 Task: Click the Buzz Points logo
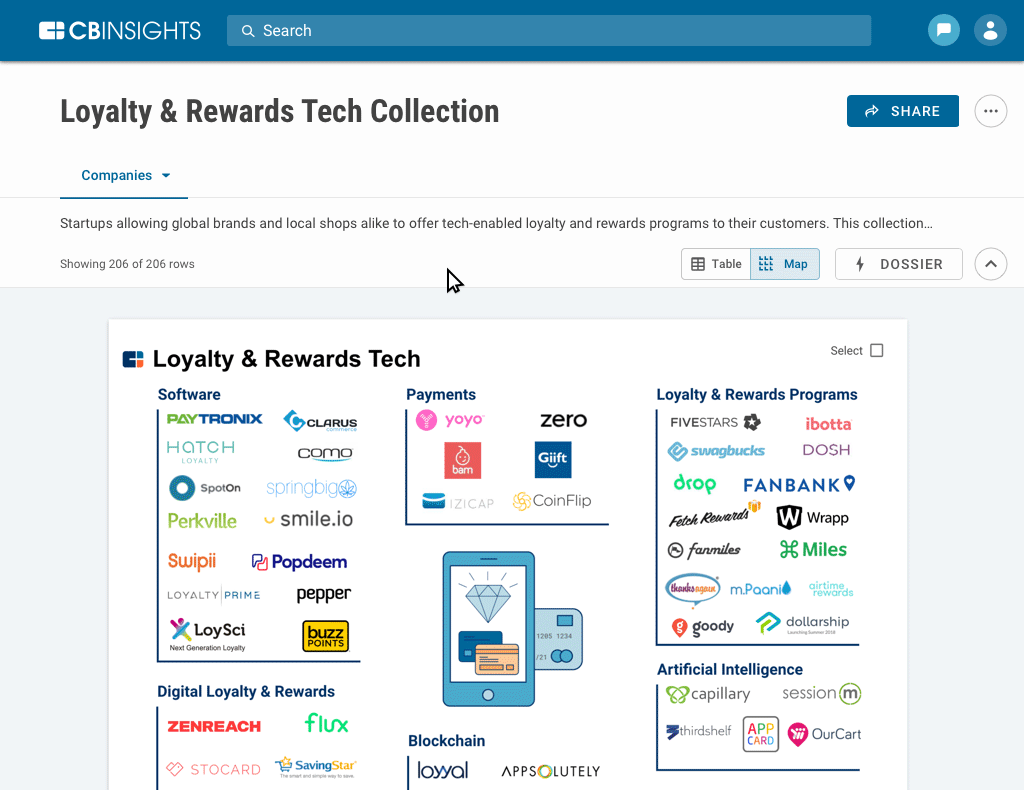pyautogui.click(x=325, y=636)
